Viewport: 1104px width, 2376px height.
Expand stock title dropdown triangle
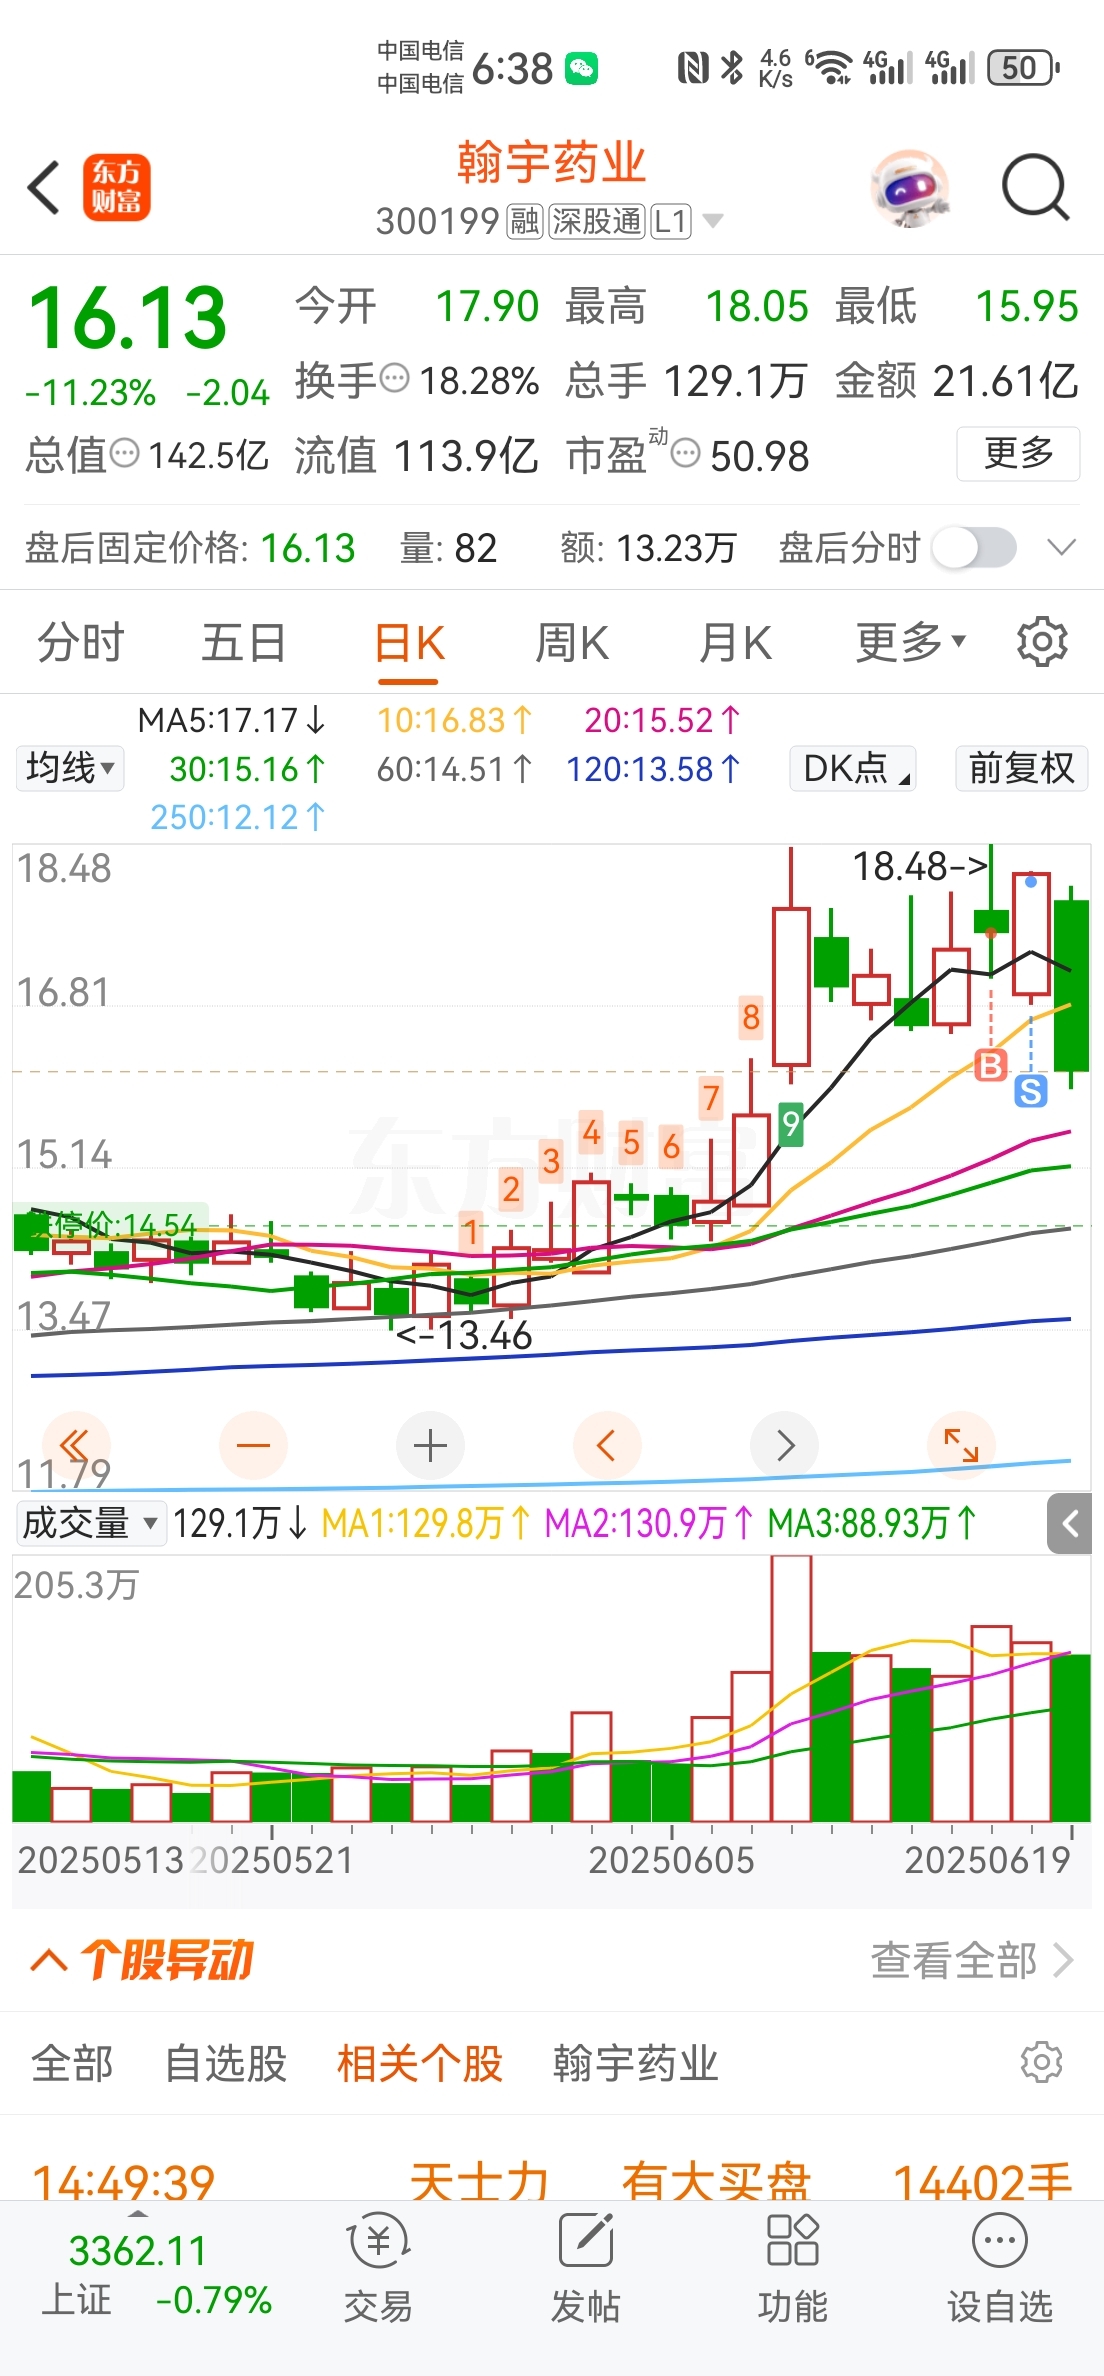pyautogui.click(x=713, y=221)
